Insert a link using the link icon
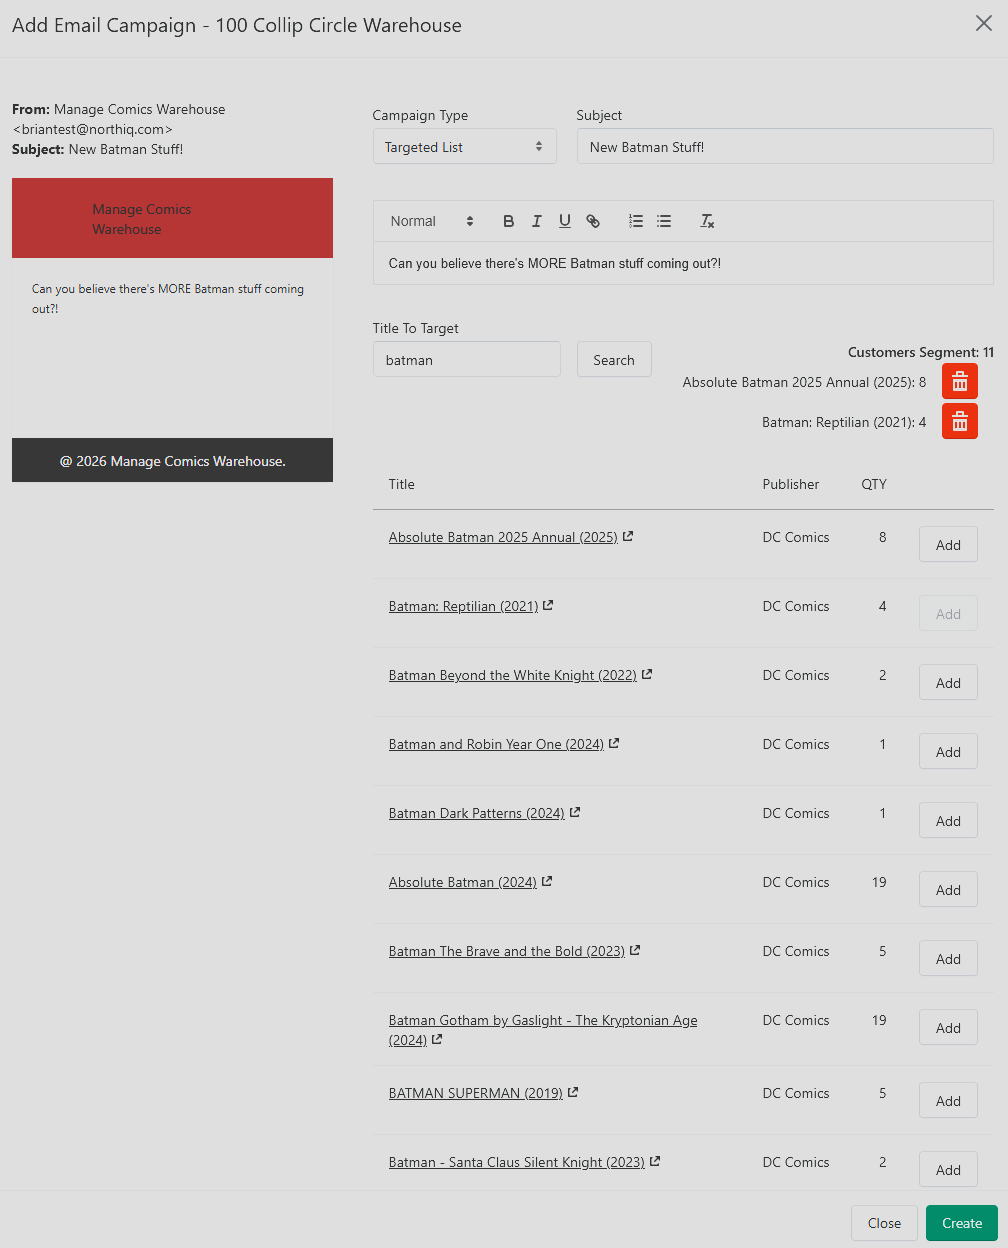Screen dimensions: 1008x1248 [x=593, y=221]
